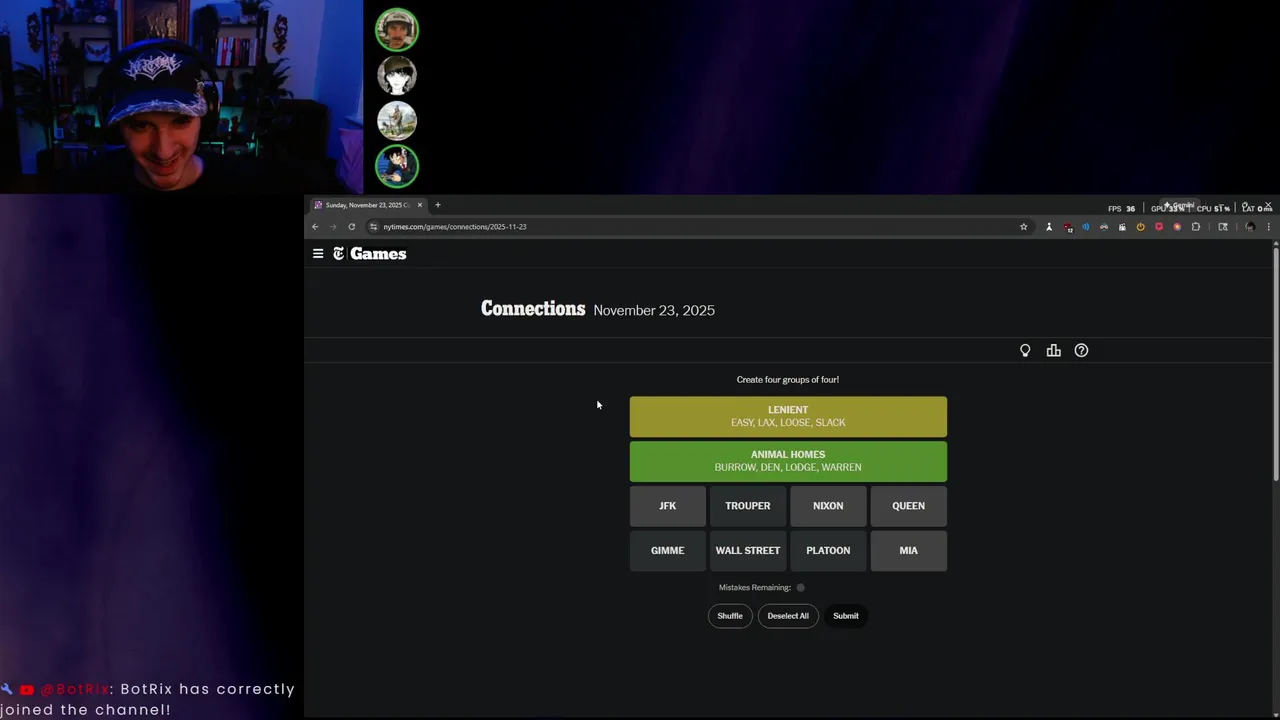
Task: Click the Shuffle button
Action: click(x=730, y=616)
